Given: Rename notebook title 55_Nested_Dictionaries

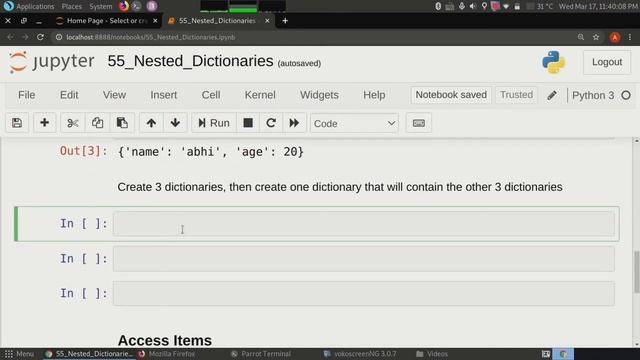Looking at the screenshot, I should tap(190, 61).
